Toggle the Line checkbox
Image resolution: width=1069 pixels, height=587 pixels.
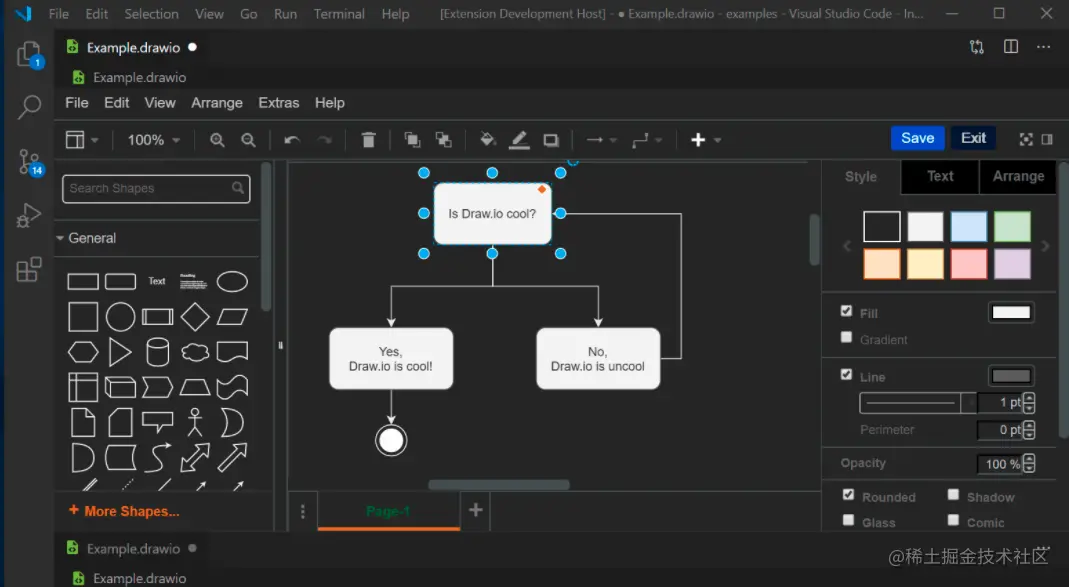click(846, 374)
